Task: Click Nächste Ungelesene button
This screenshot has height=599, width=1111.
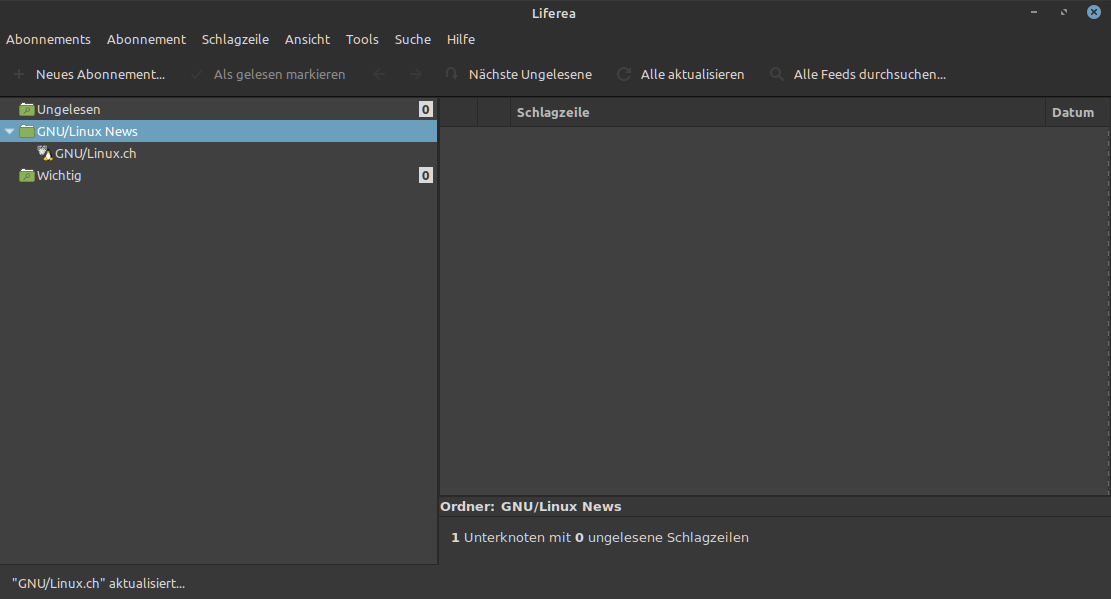Action: [x=530, y=74]
